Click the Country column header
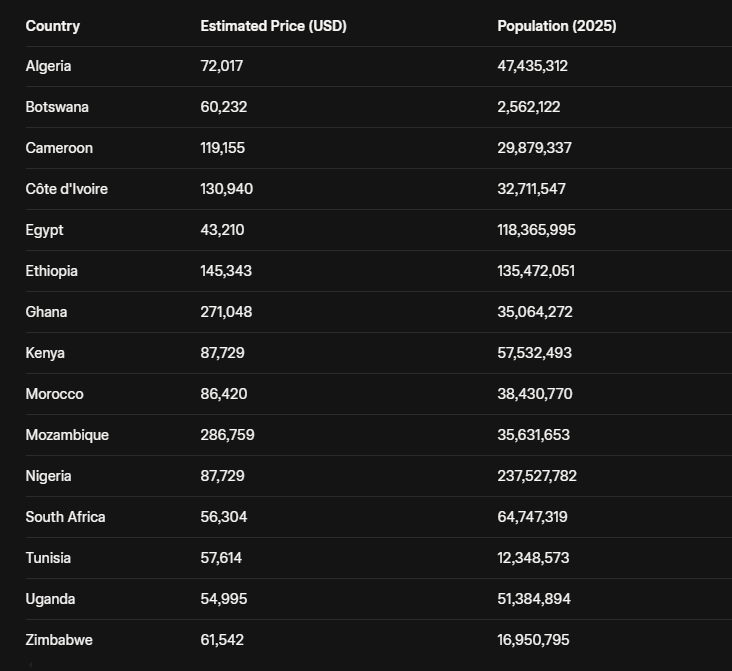Viewport: 732px width, 671px height. point(53,26)
